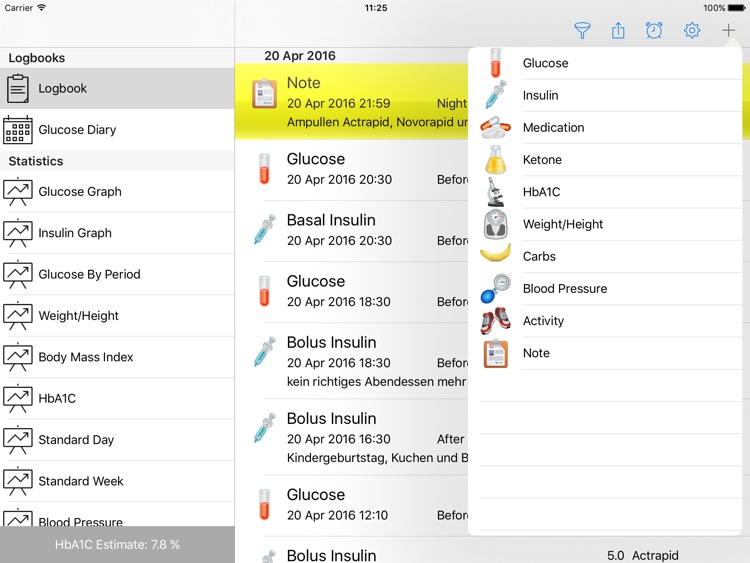Click the 11:25 status bar clock
The width and height of the screenshot is (750, 563).
click(x=375, y=8)
